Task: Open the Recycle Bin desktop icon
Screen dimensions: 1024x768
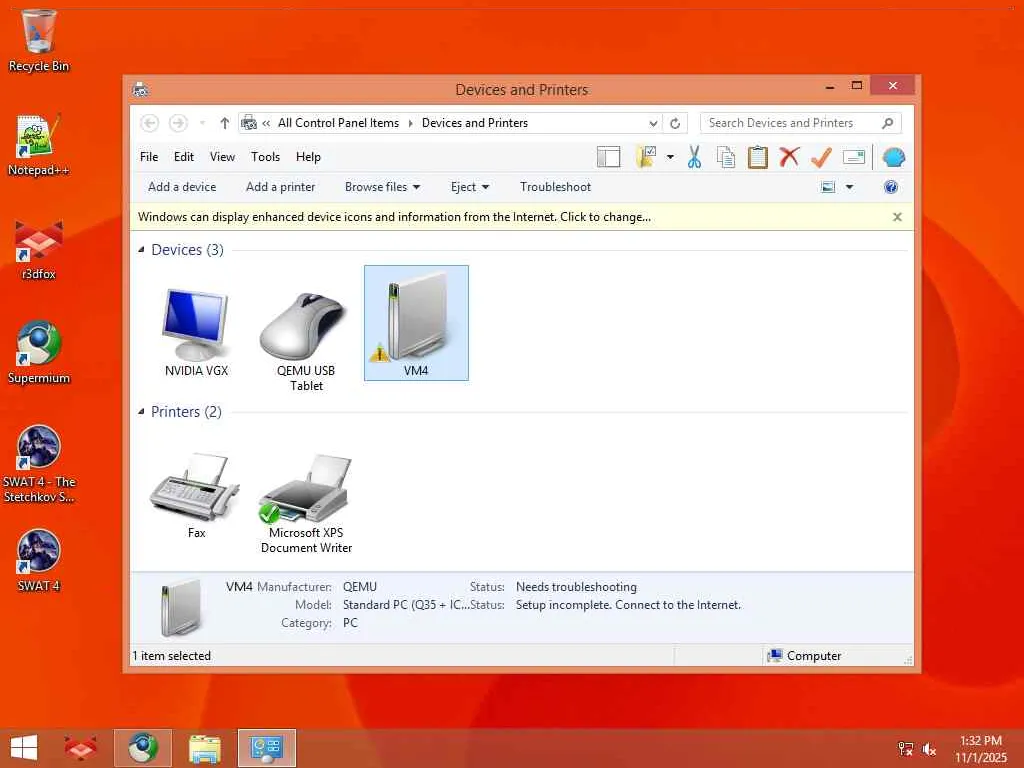Action: pyautogui.click(x=39, y=40)
